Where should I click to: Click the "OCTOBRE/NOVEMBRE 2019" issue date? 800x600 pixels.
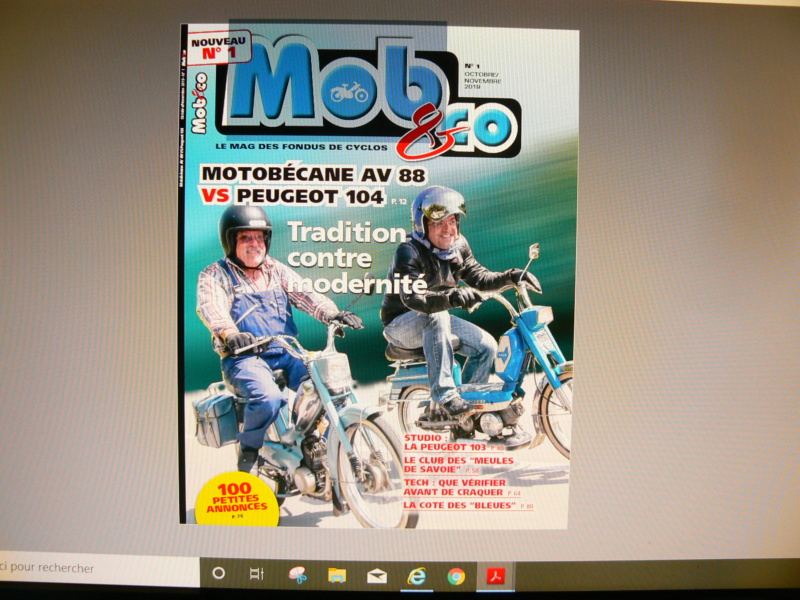click(483, 81)
